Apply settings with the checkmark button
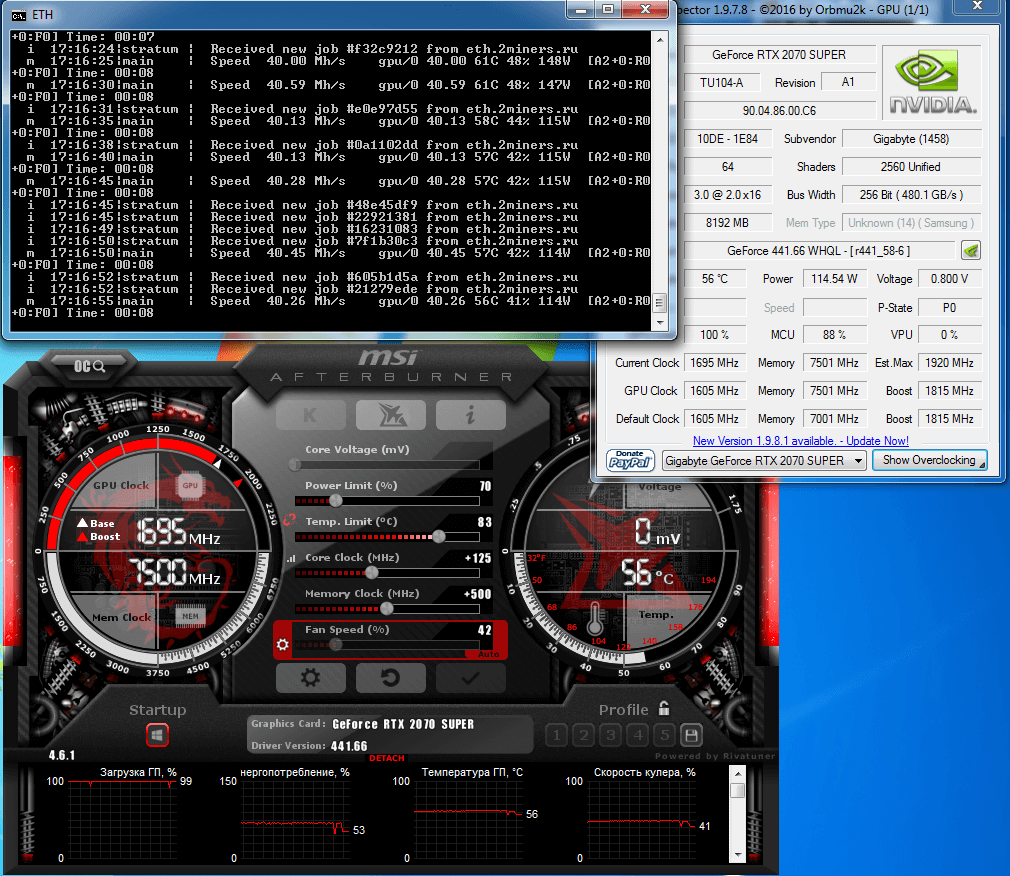The width and height of the screenshot is (1010, 876). (x=470, y=678)
